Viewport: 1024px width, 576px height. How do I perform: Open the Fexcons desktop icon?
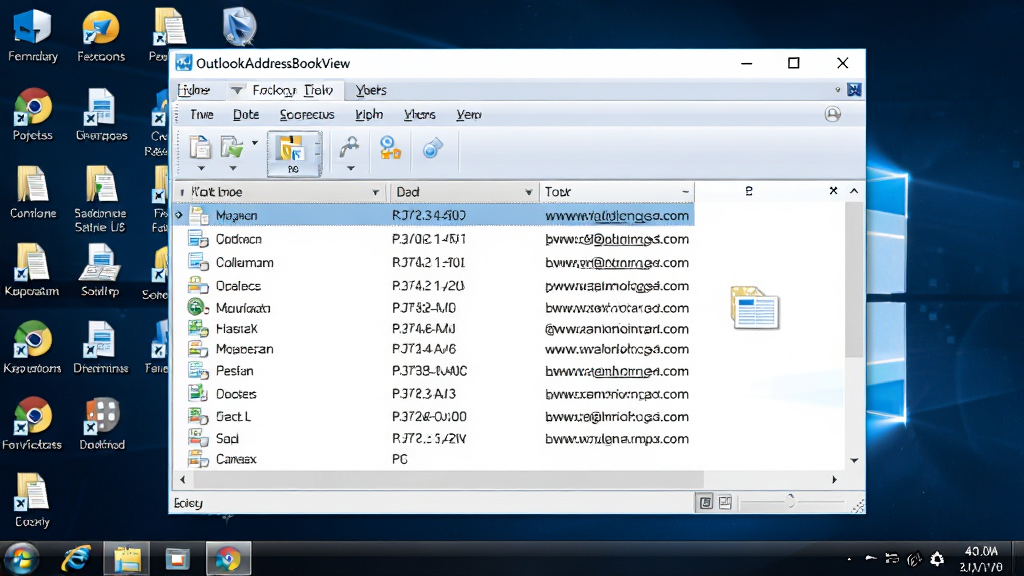pos(101,36)
